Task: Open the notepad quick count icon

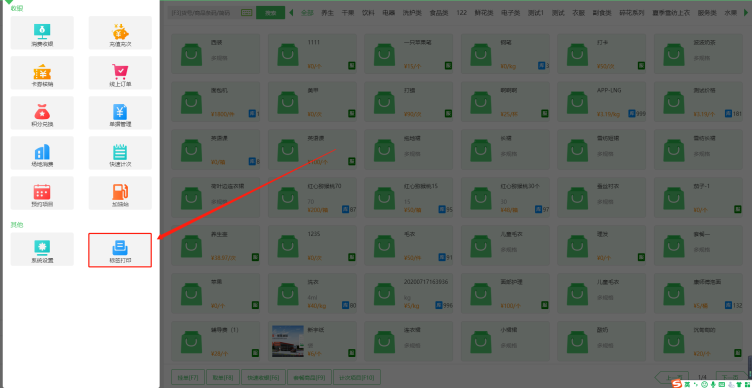Action: [x=120, y=153]
